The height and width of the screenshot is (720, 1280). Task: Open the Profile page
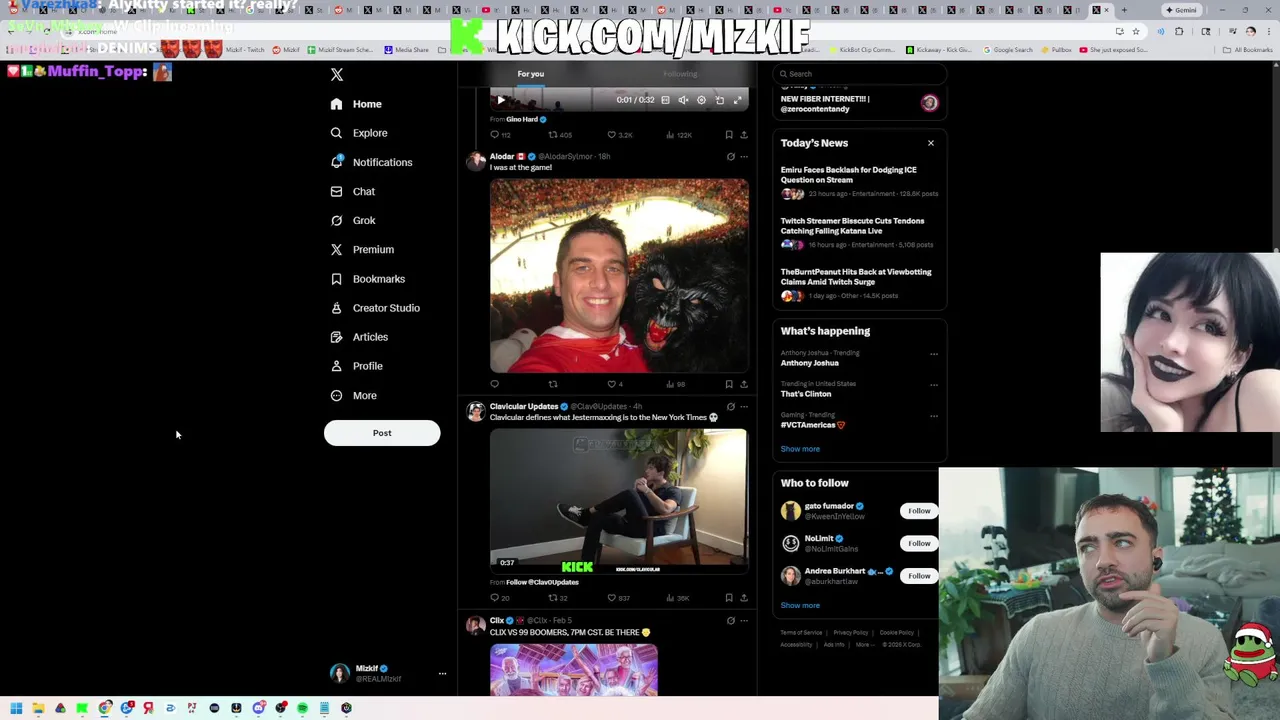click(357, 366)
